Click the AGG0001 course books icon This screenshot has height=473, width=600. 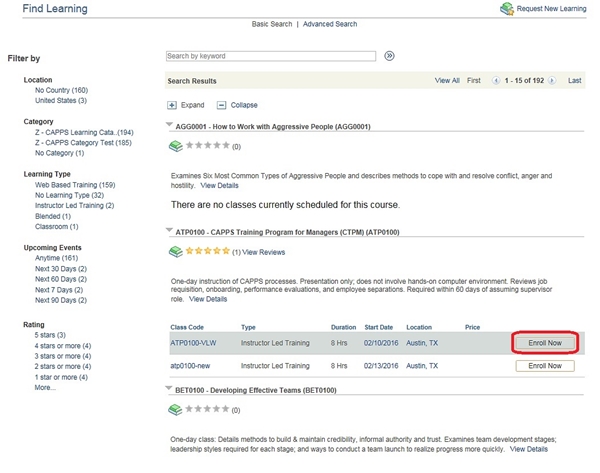coord(175,146)
